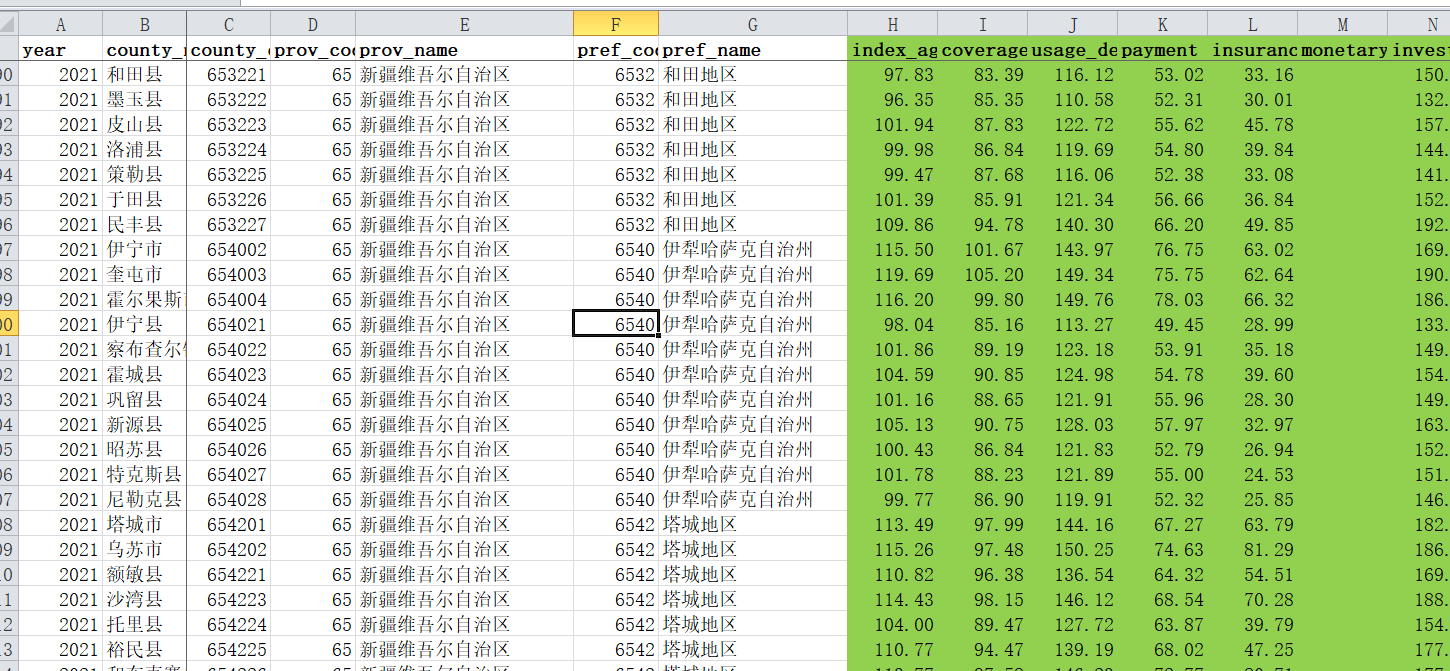Click payment value 78.03

coord(1163,299)
